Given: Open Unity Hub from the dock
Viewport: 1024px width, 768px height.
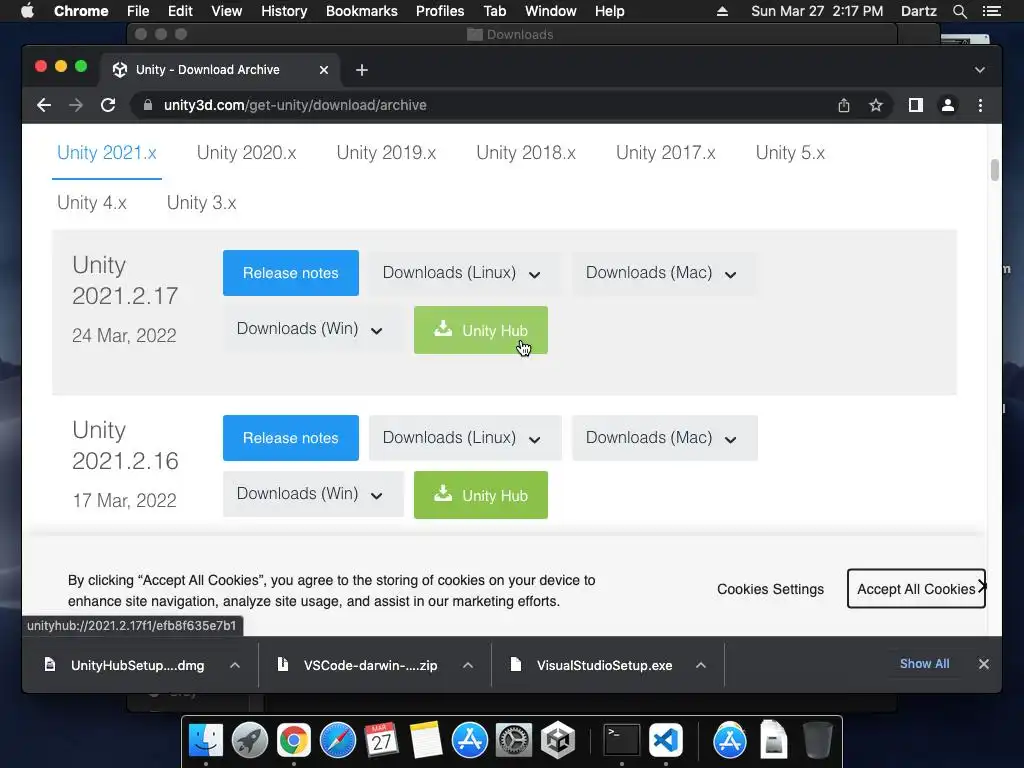Looking at the screenshot, I should point(558,740).
